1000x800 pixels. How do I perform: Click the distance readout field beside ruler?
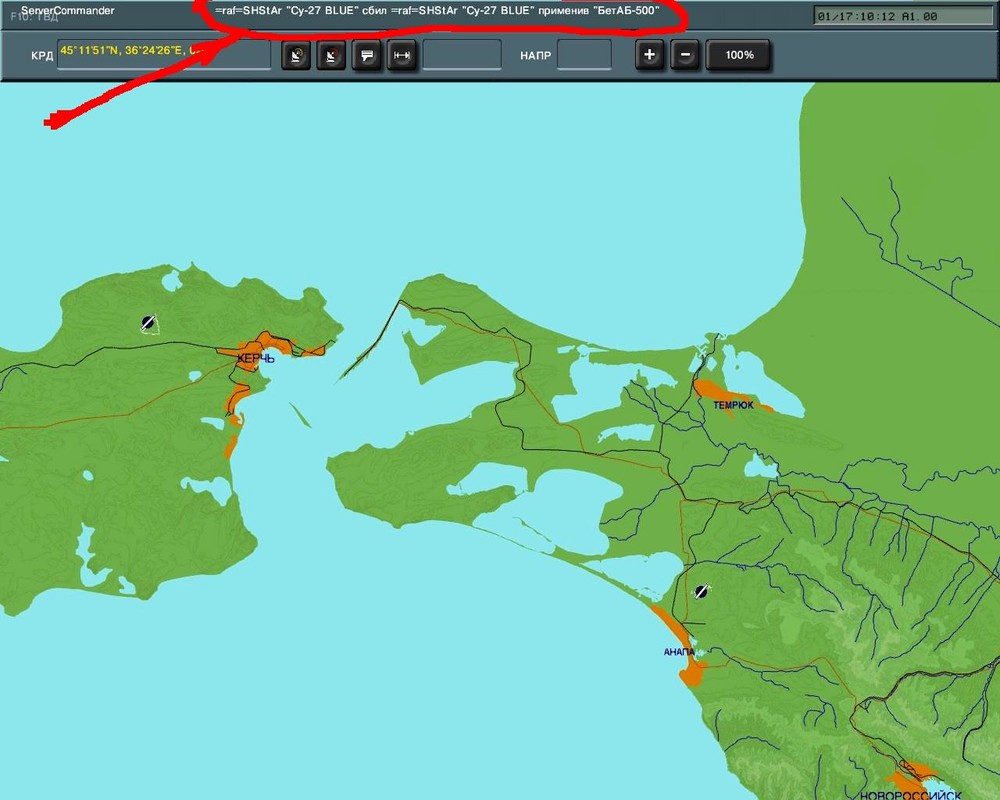point(462,55)
